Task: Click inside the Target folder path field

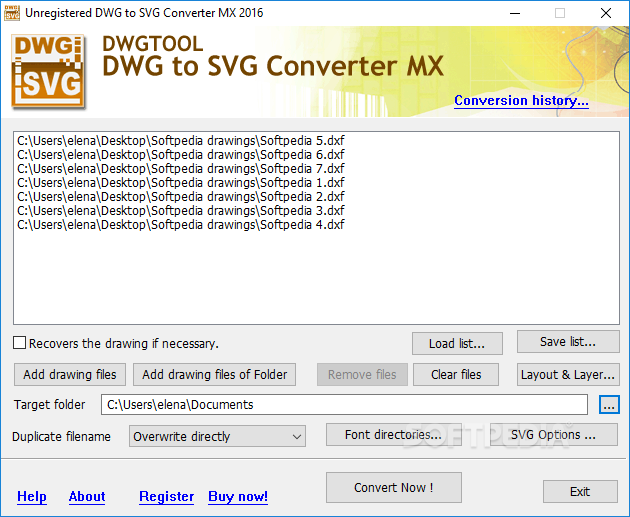Action: [x=344, y=405]
